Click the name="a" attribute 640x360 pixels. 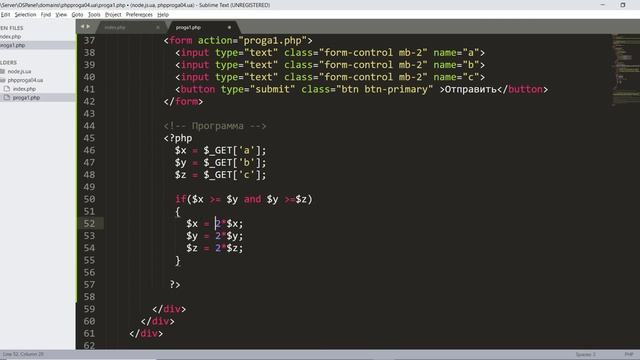point(456,53)
